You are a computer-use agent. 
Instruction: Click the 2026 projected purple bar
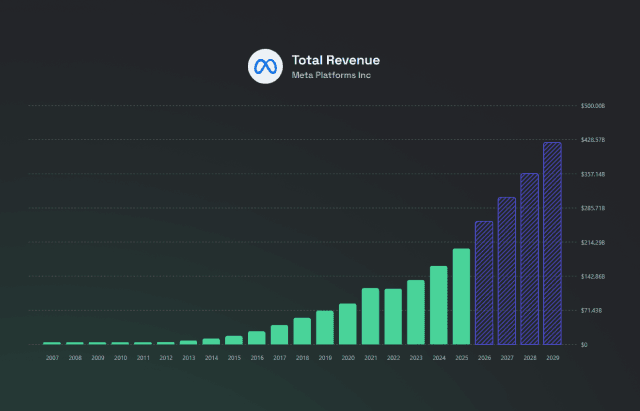coord(484,283)
